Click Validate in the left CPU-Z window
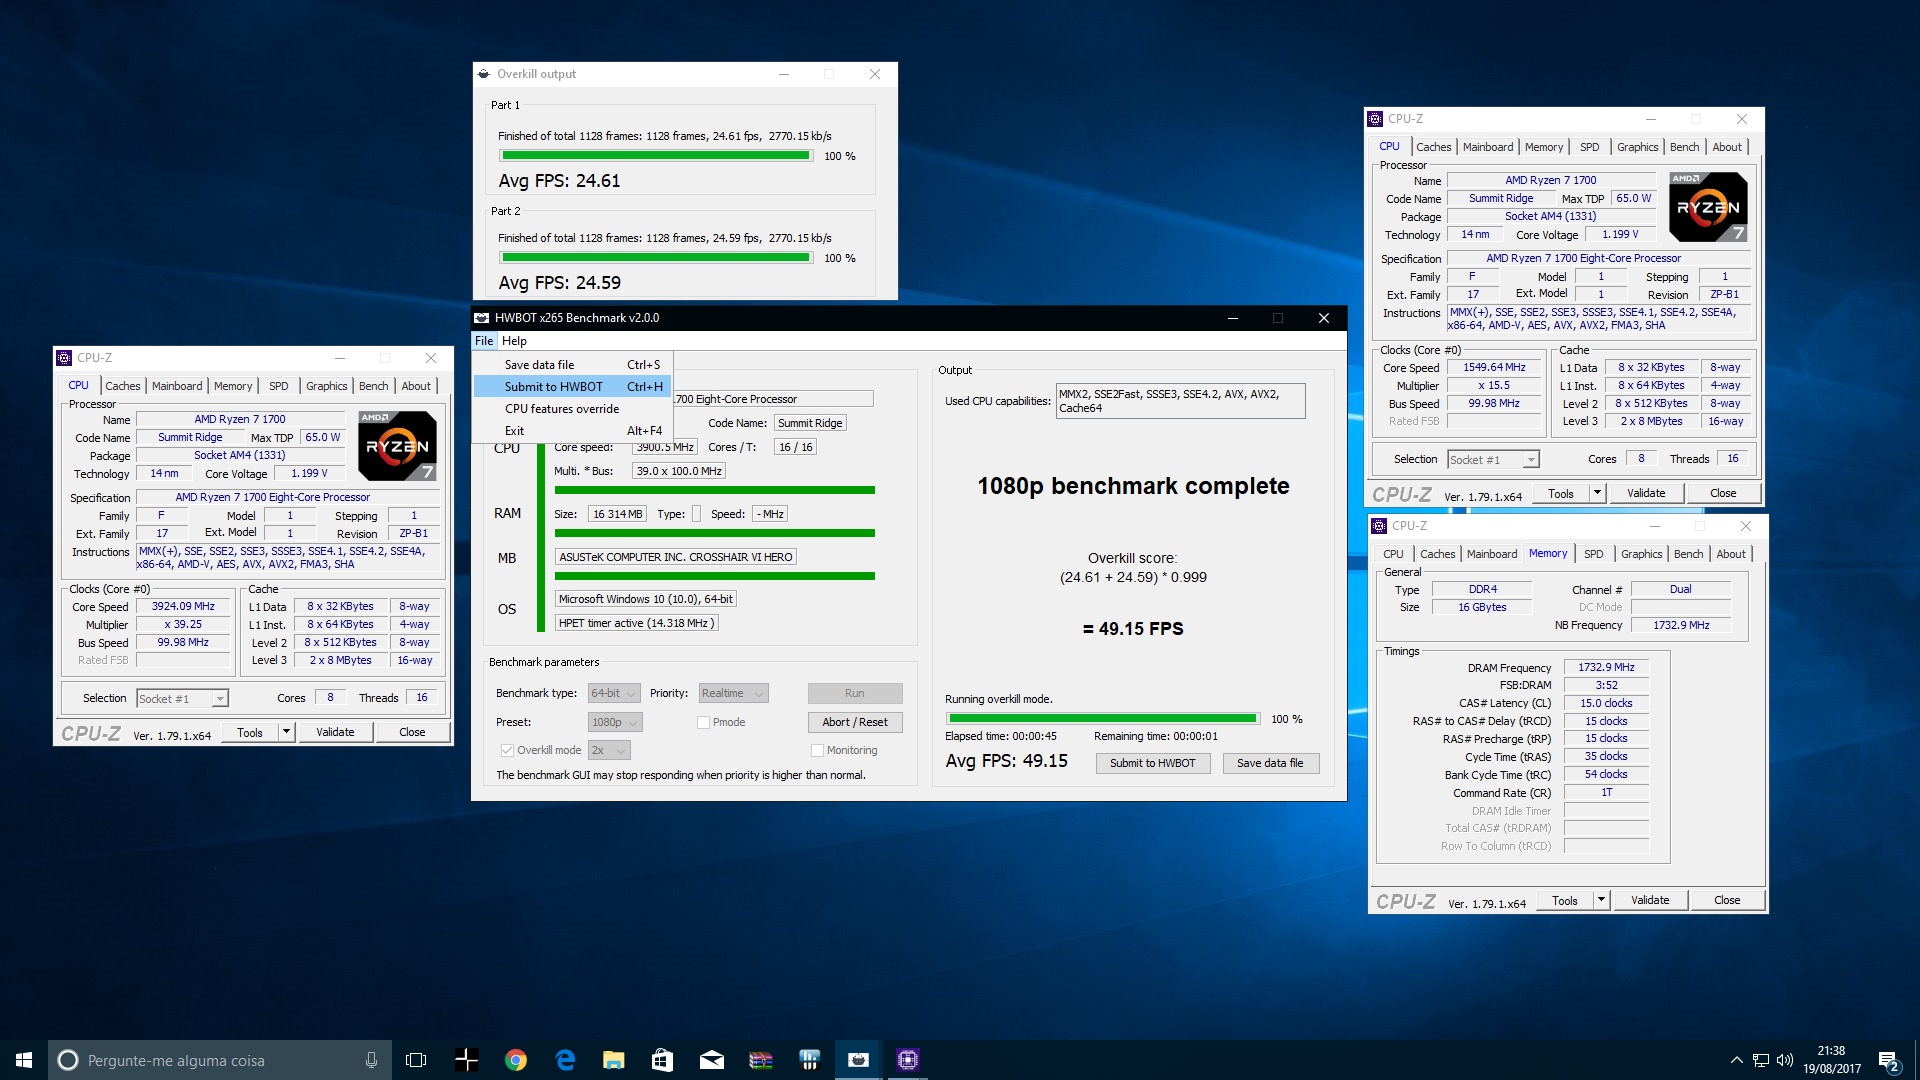The height and width of the screenshot is (1080, 1920). (x=335, y=732)
